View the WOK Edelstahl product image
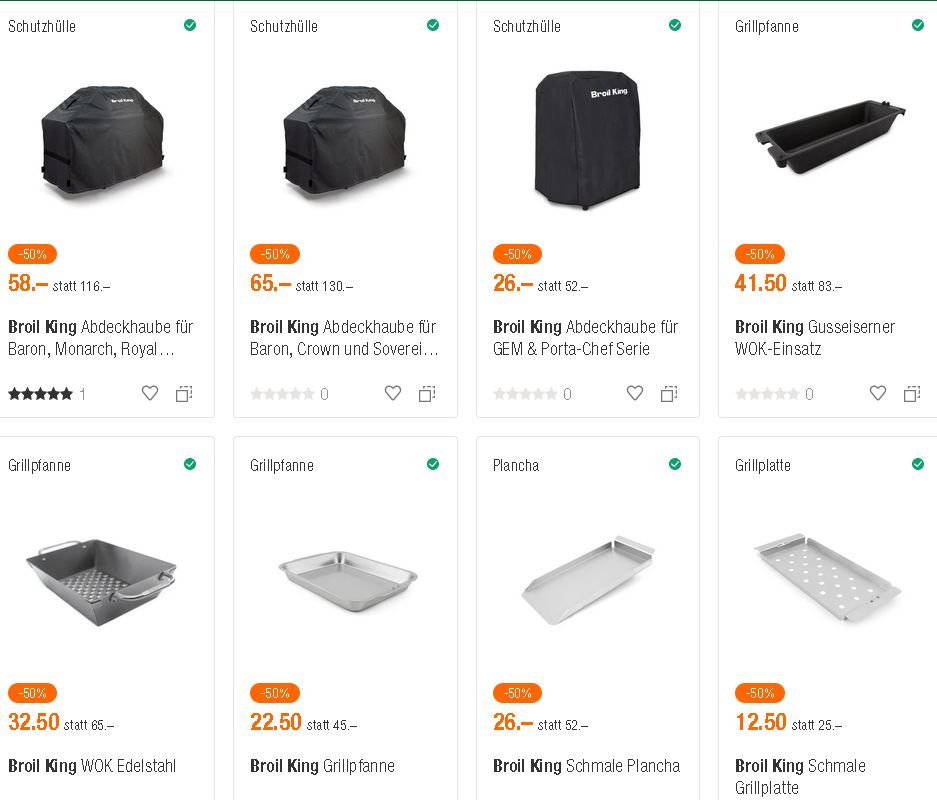This screenshot has width=937, height=800. point(100,572)
